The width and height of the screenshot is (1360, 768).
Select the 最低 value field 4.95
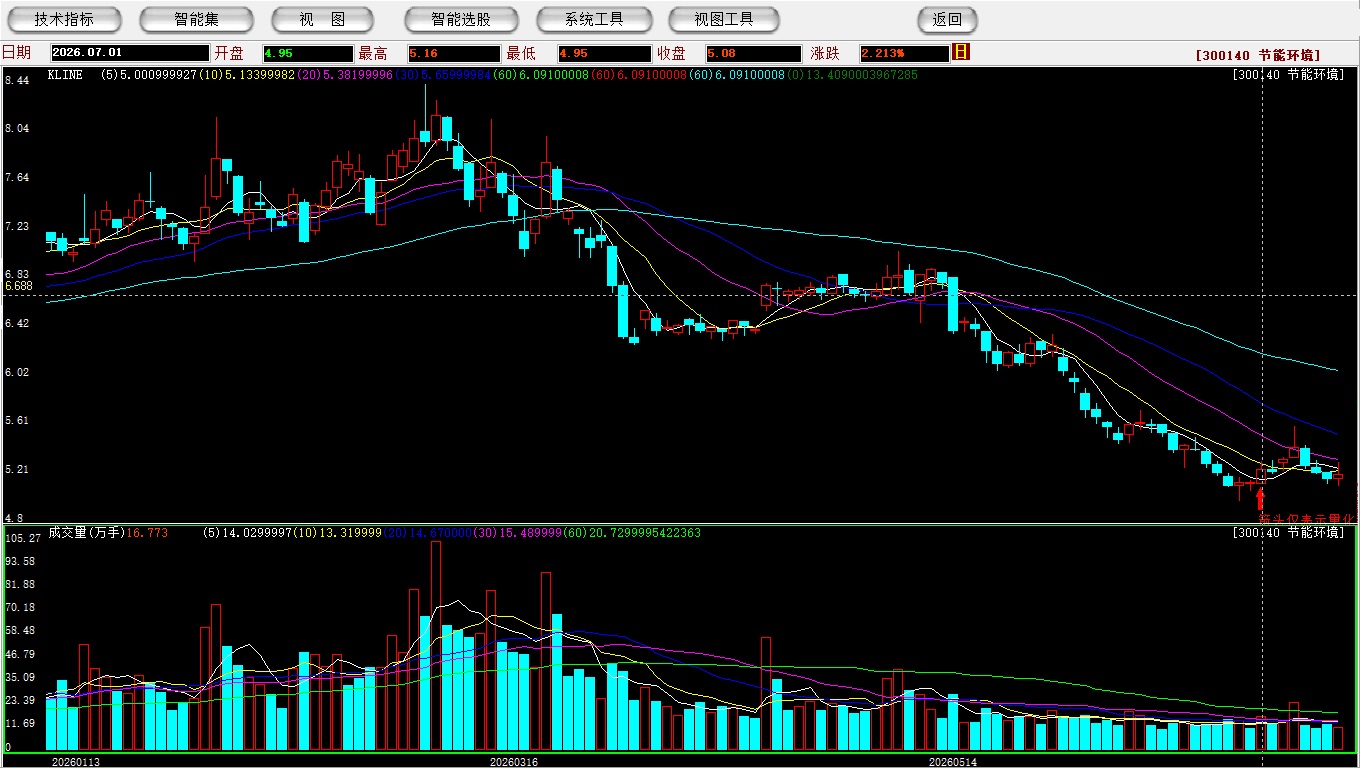tap(604, 53)
